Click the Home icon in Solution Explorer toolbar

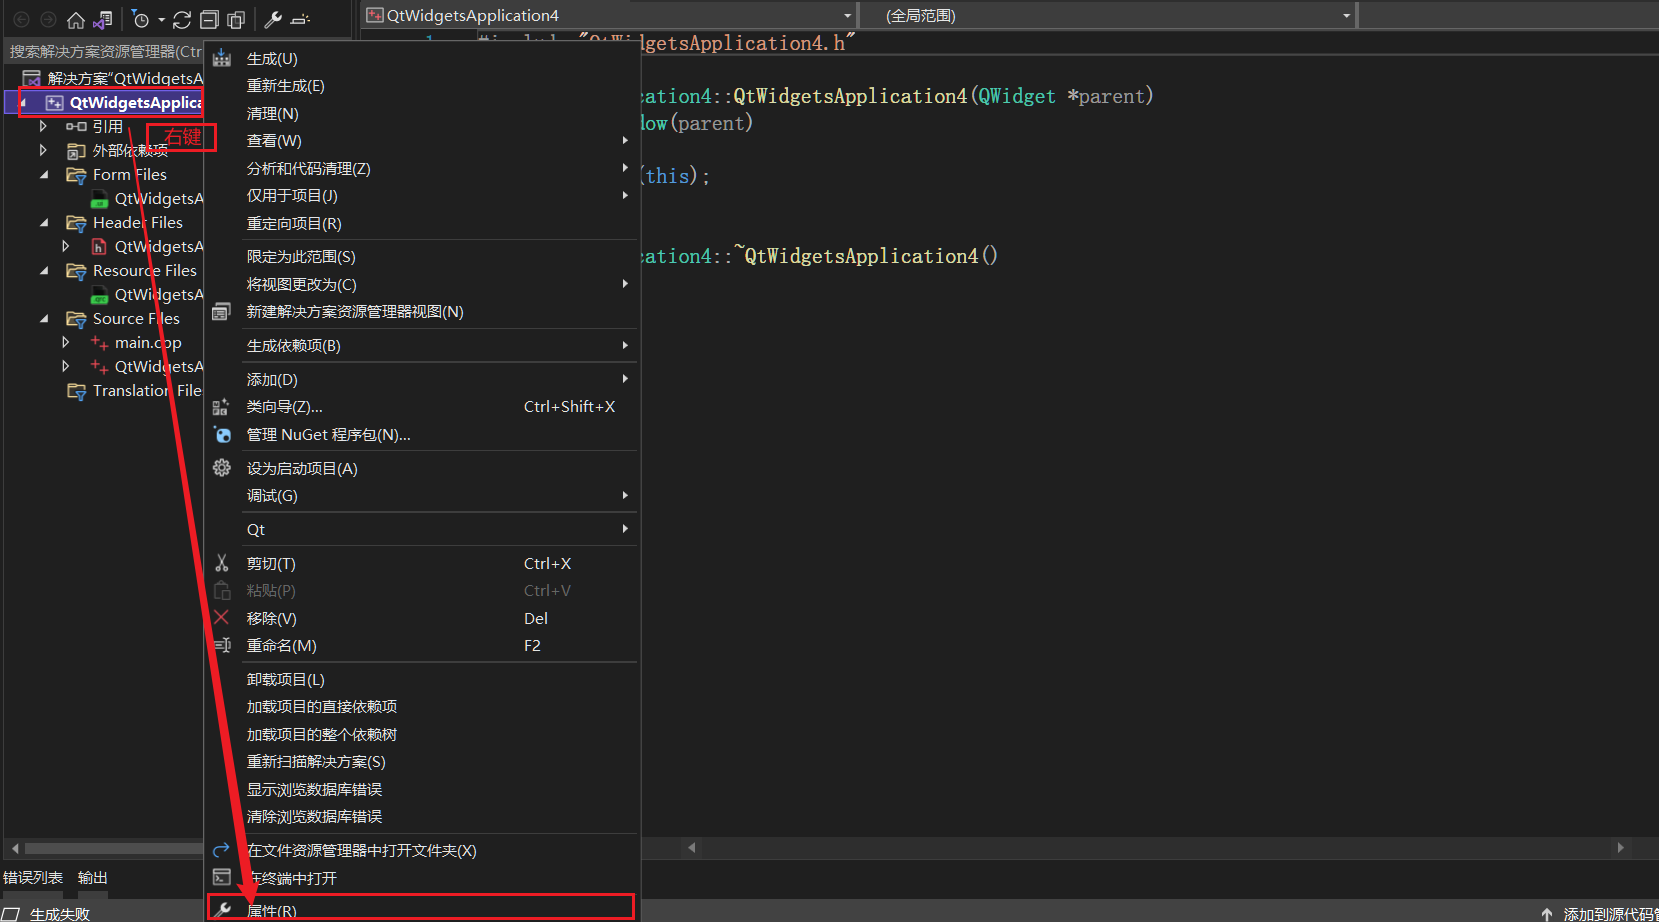pyautogui.click(x=76, y=18)
